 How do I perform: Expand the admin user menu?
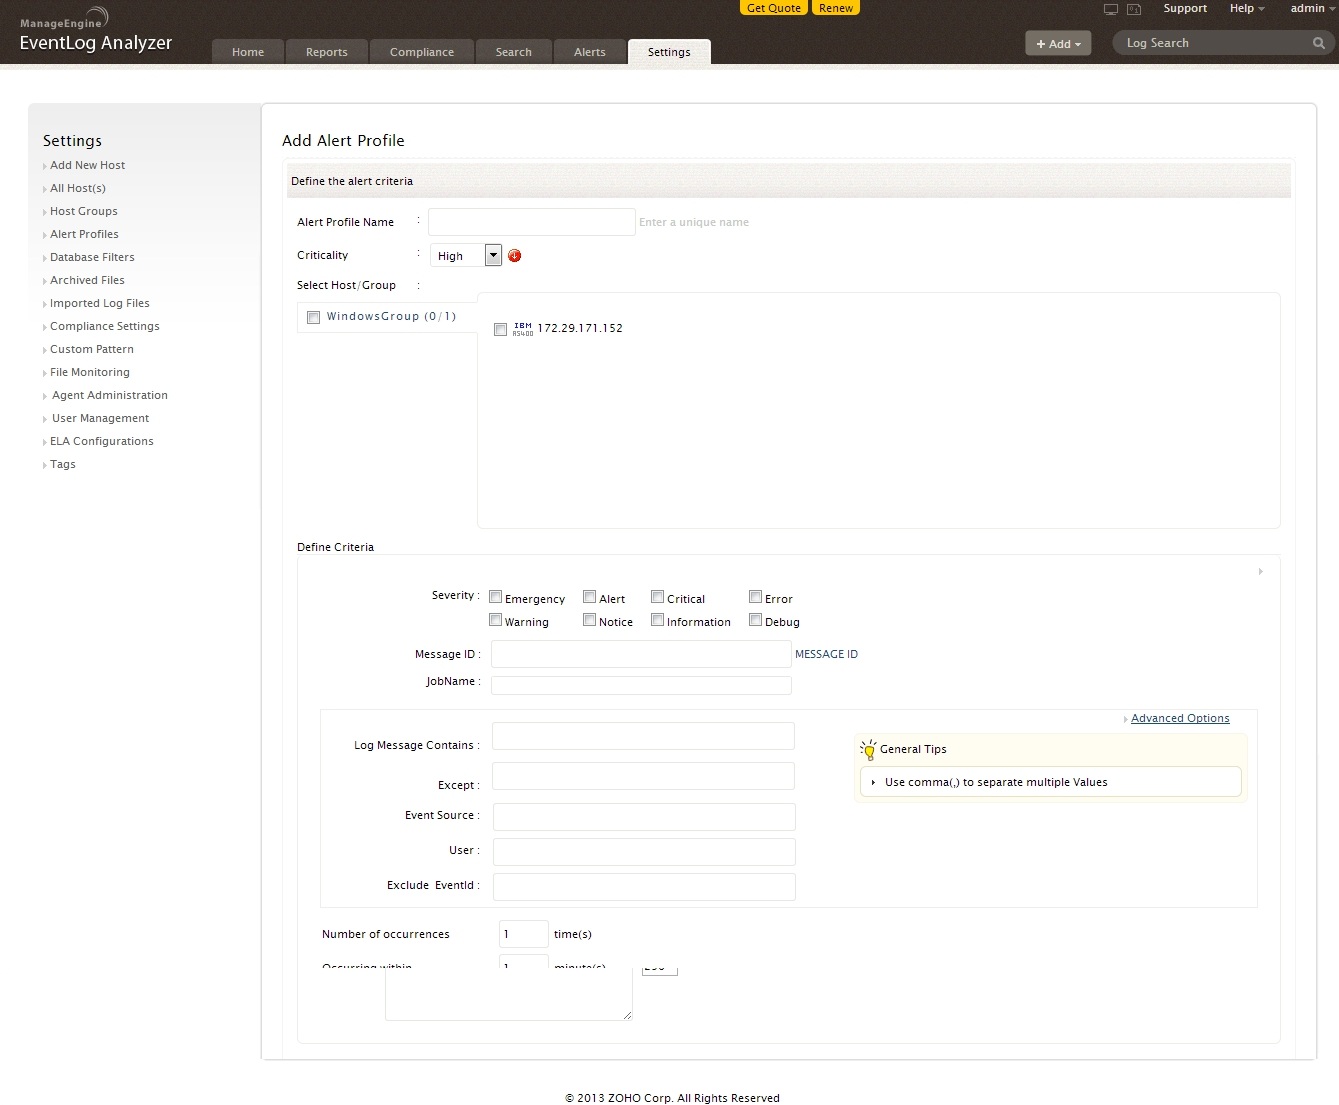coord(1311,8)
